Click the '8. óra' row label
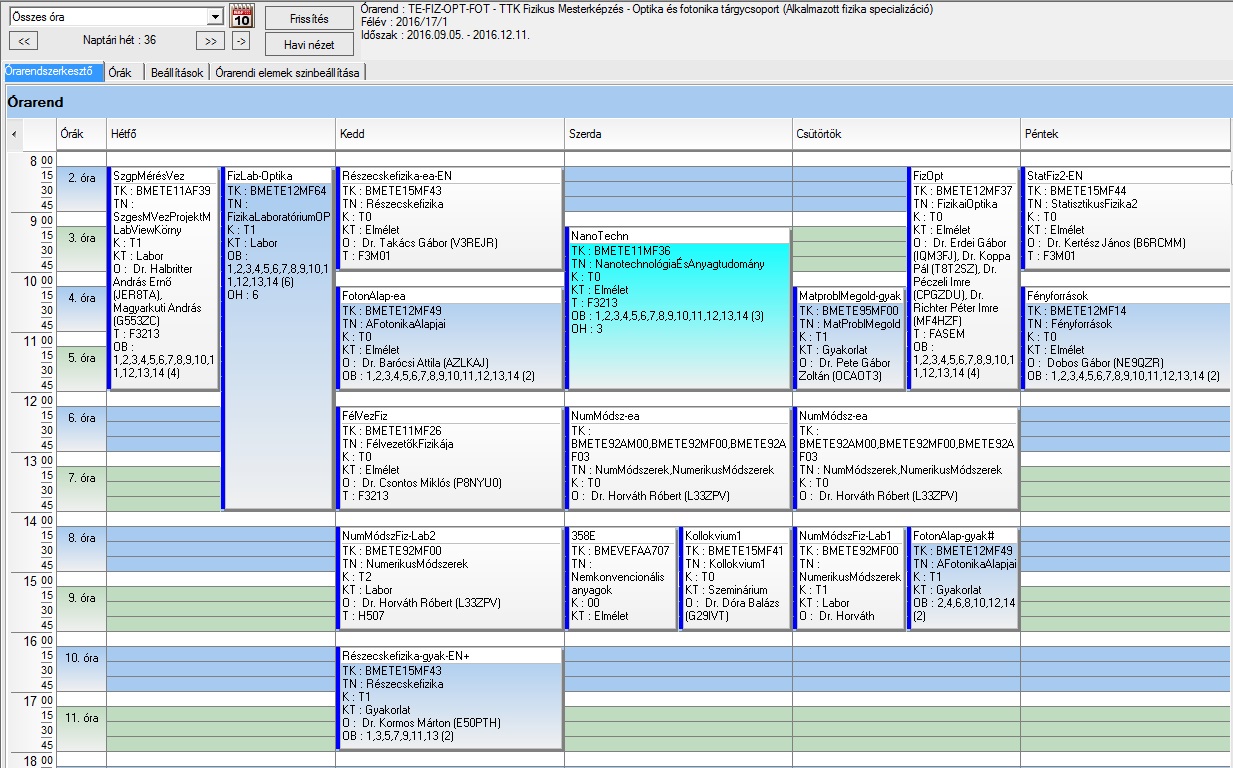The image size is (1233, 768). point(81,549)
